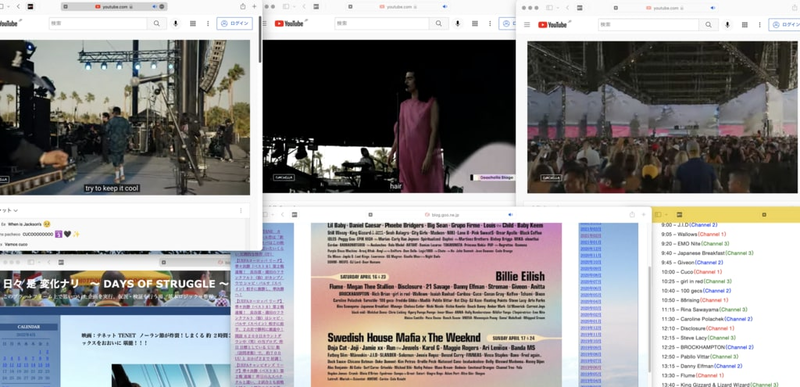This screenshot has height=387, width=800.
Task: Click 10:25 – girl in red entry
Action: point(696,281)
